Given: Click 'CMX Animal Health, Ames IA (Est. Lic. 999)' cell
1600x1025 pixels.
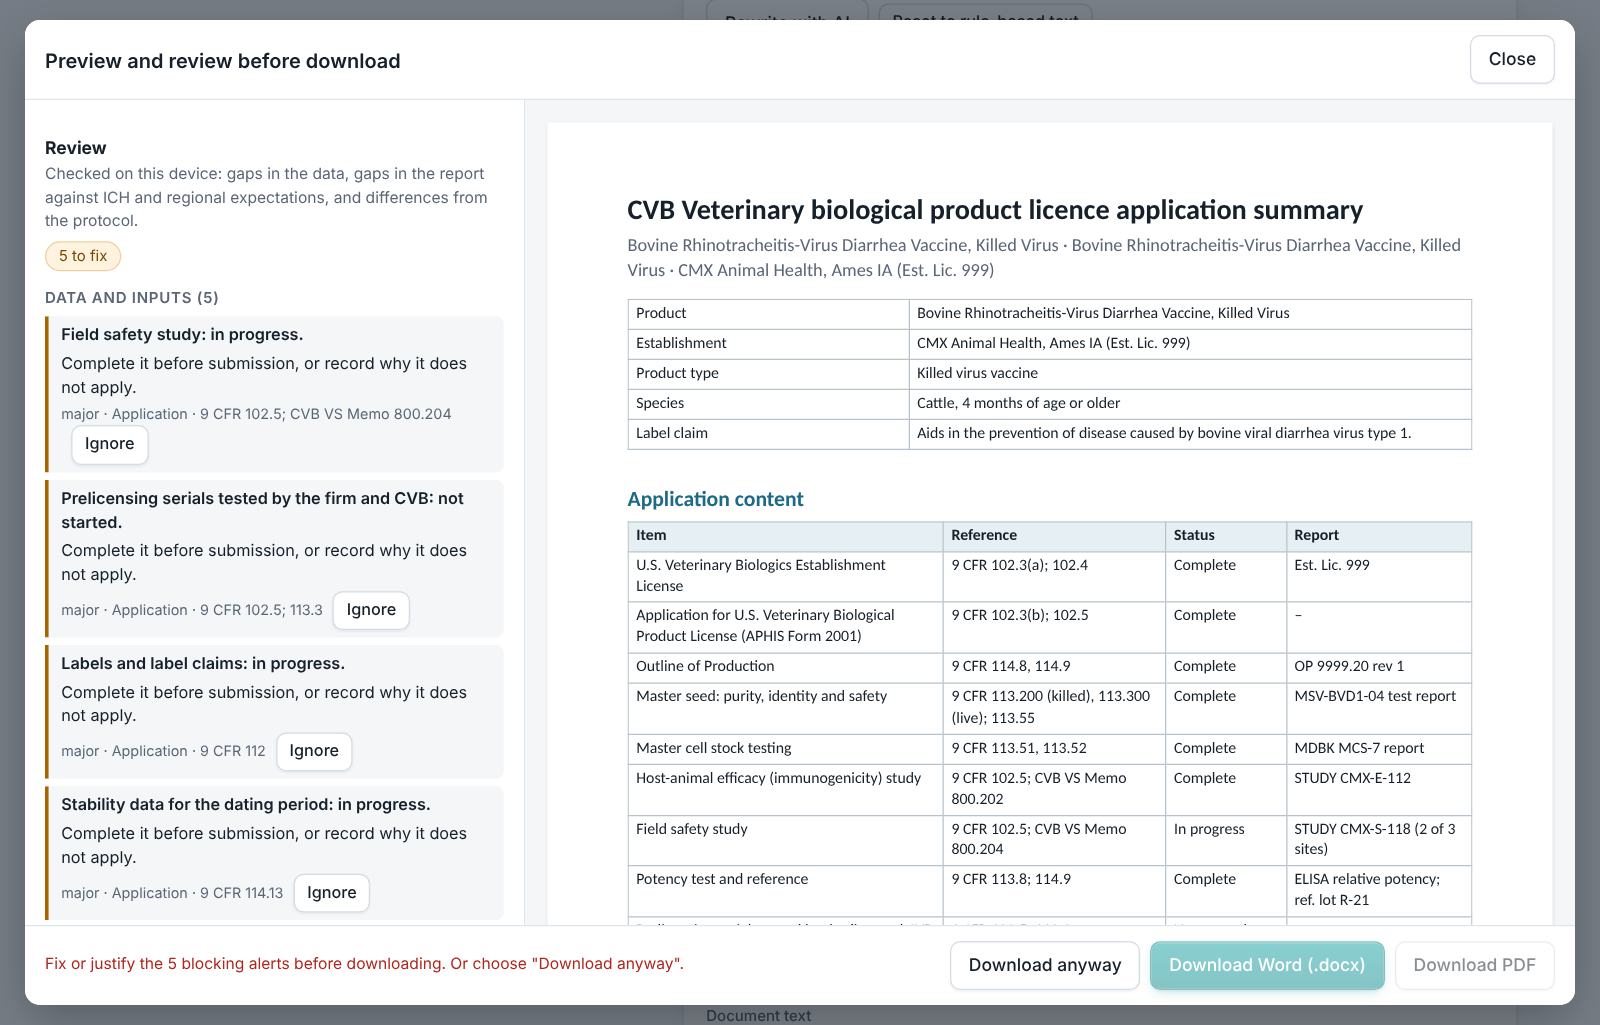Looking at the screenshot, I should tap(1190, 343).
